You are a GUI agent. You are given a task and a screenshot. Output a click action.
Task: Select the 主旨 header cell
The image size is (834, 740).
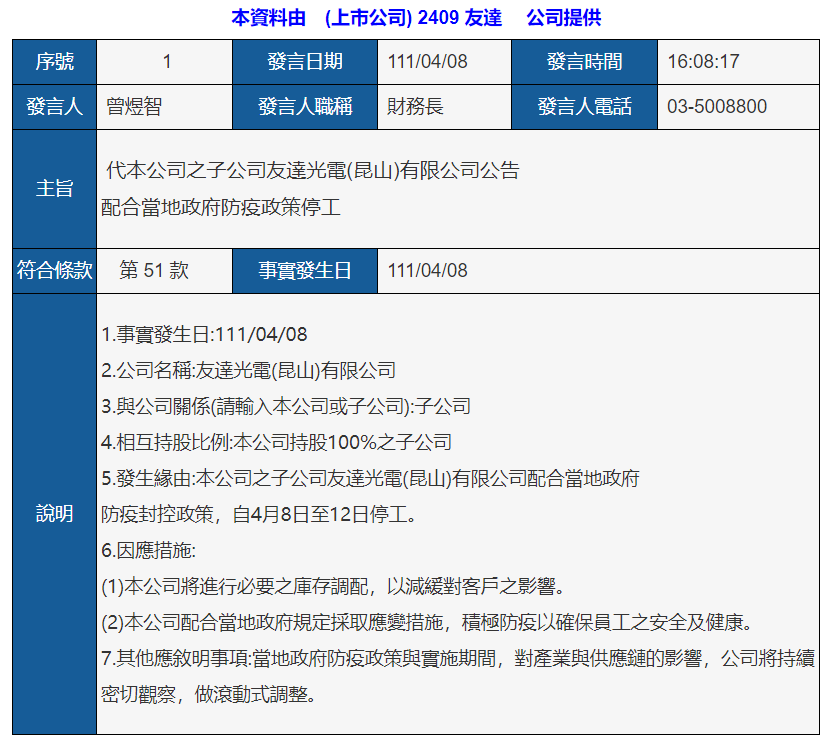(54, 189)
